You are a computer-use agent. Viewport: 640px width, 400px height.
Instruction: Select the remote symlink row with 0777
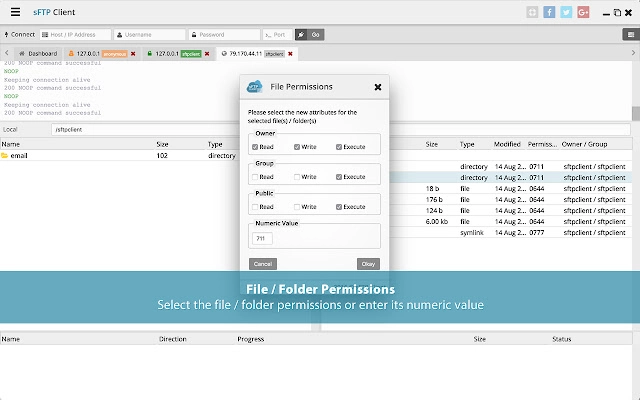pyautogui.click(x=510, y=233)
